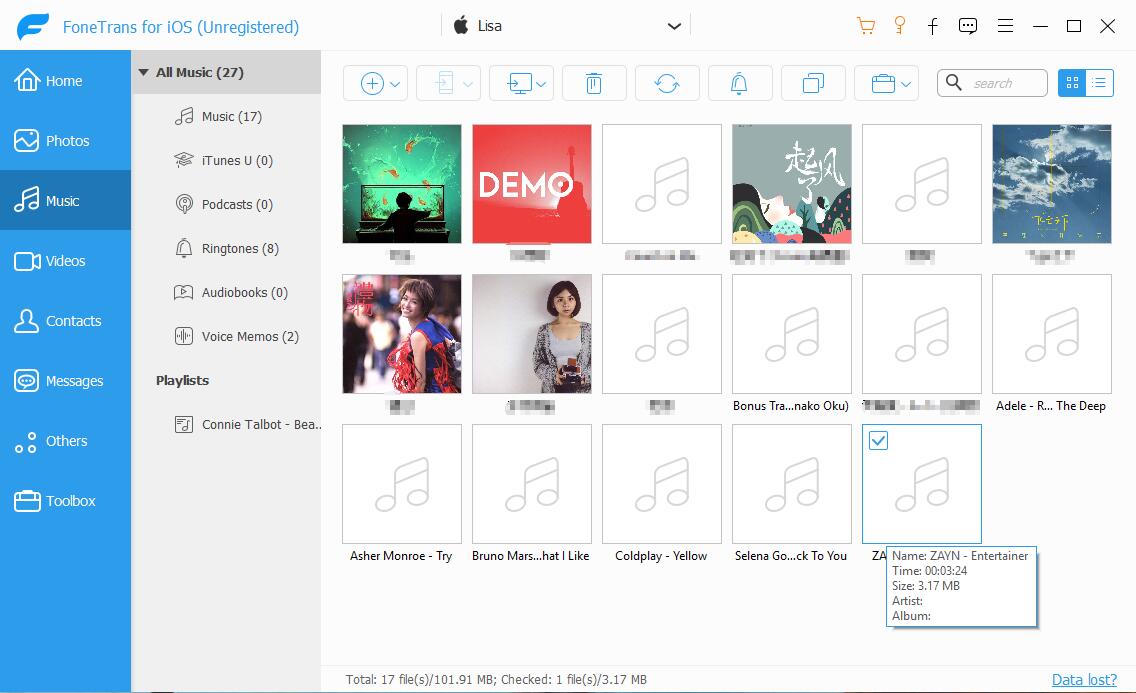Click the feedback chat icon
This screenshot has height=693, width=1136.
(967, 26)
